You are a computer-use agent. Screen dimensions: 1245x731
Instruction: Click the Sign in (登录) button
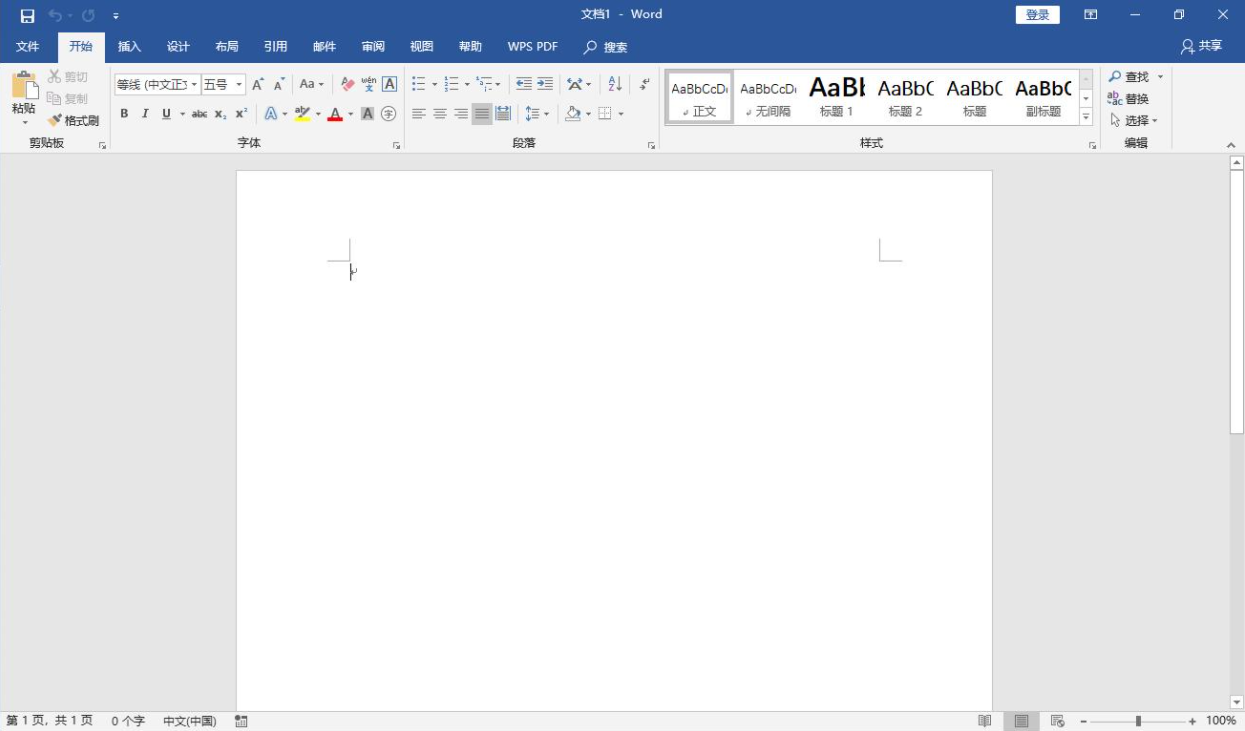click(x=1037, y=15)
